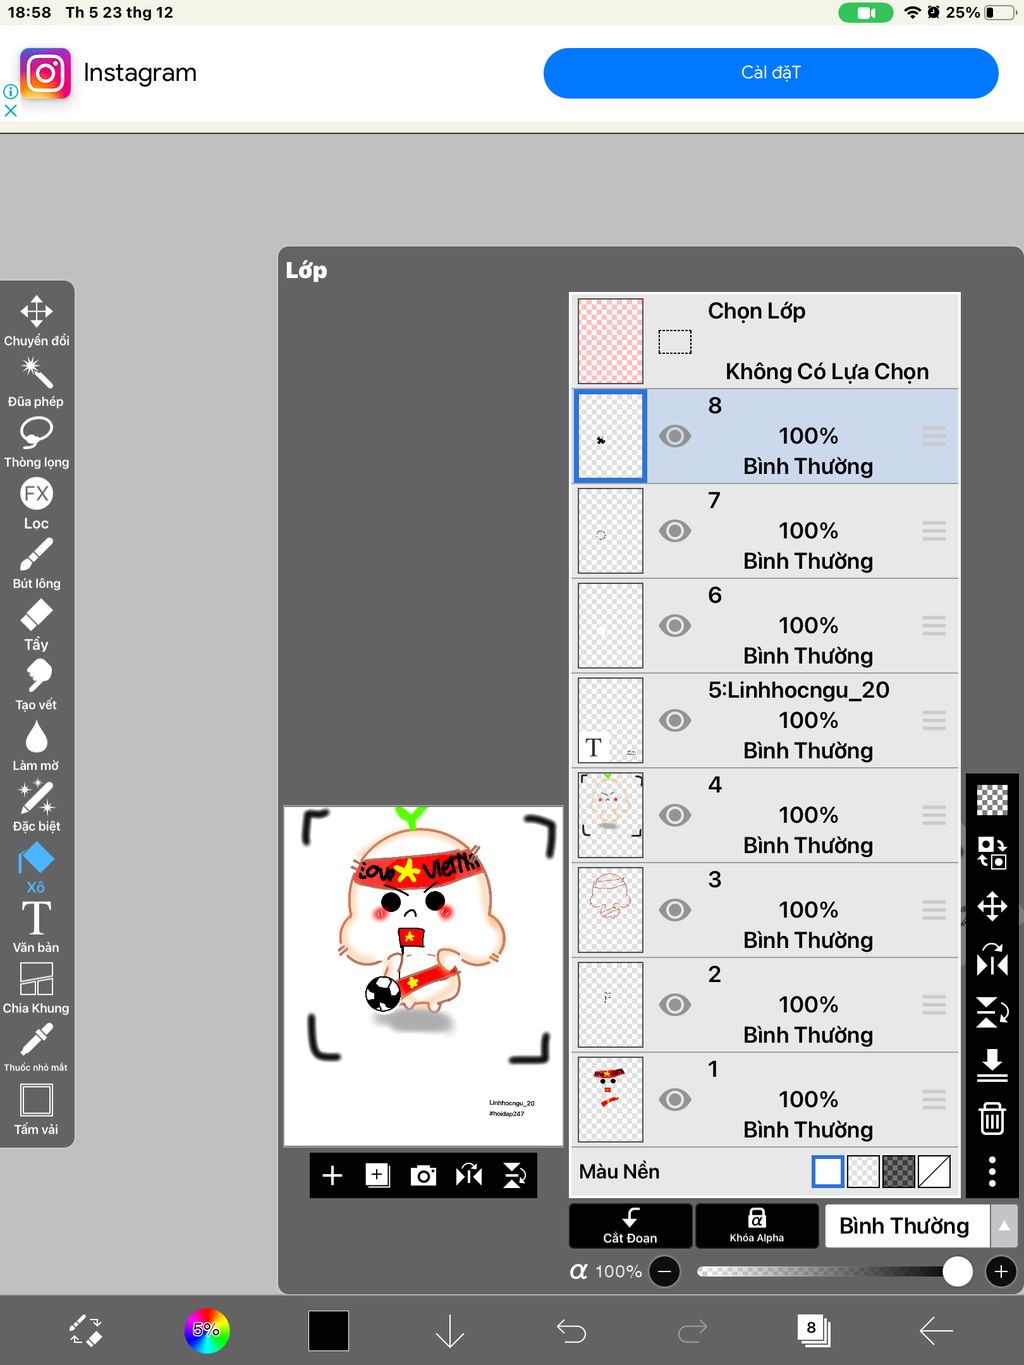
Task: Click the down arrow in bottom bar
Action: 450,1331
